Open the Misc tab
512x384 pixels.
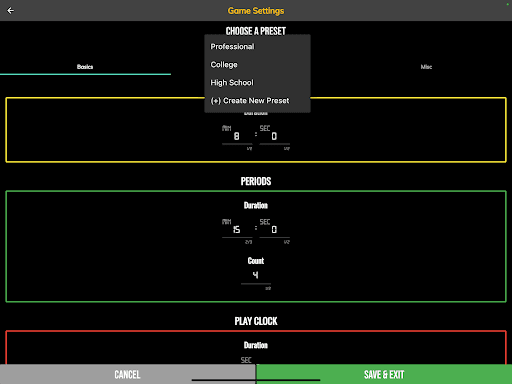(426, 67)
